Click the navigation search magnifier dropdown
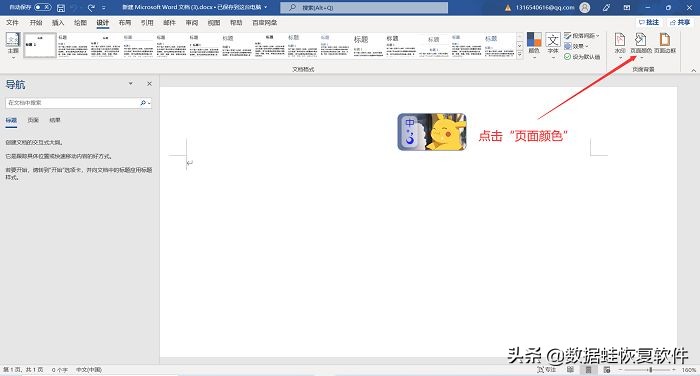 pyautogui.click(x=145, y=103)
